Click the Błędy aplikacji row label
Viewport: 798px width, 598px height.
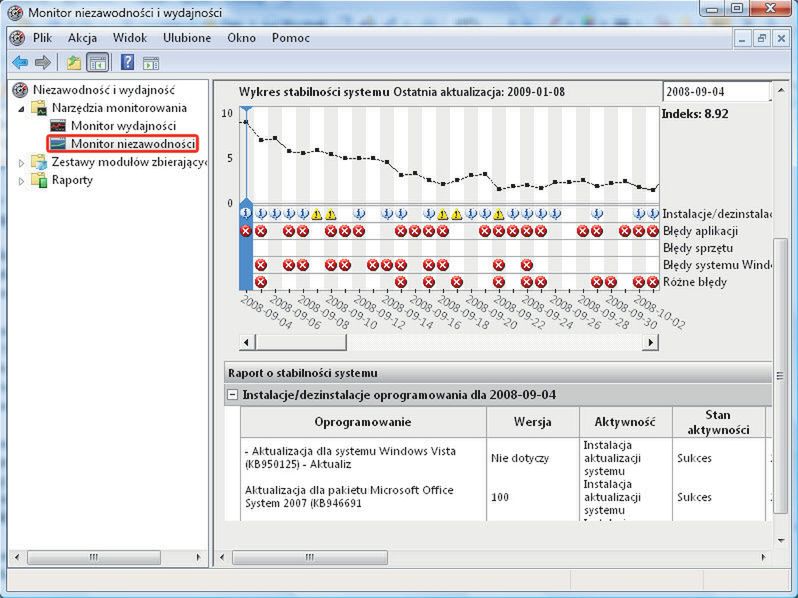(x=700, y=231)
